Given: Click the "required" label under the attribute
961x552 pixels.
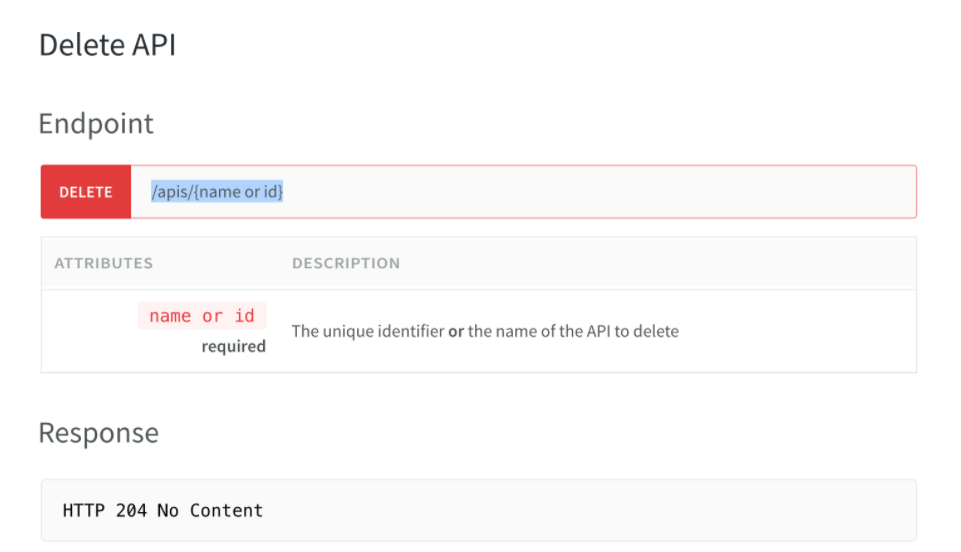Looking at the screenshot, I should tap(234, 347).
